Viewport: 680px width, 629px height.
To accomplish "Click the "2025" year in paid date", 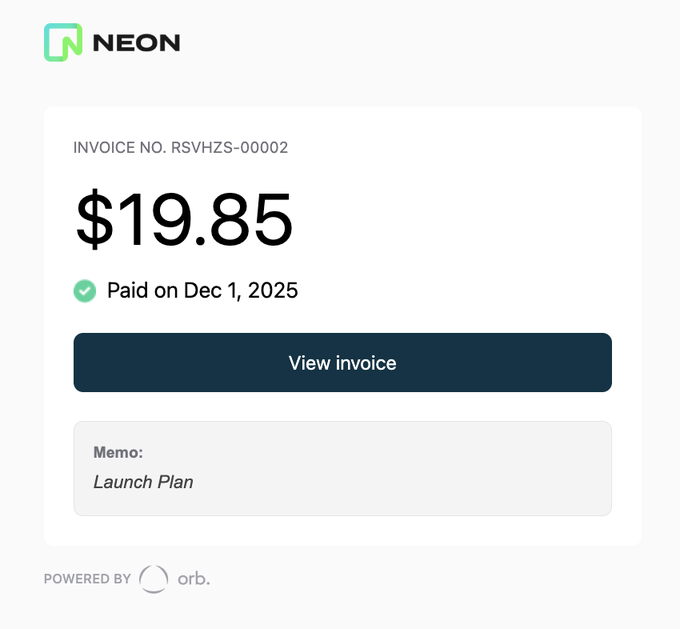I will (x=273, y=291).
